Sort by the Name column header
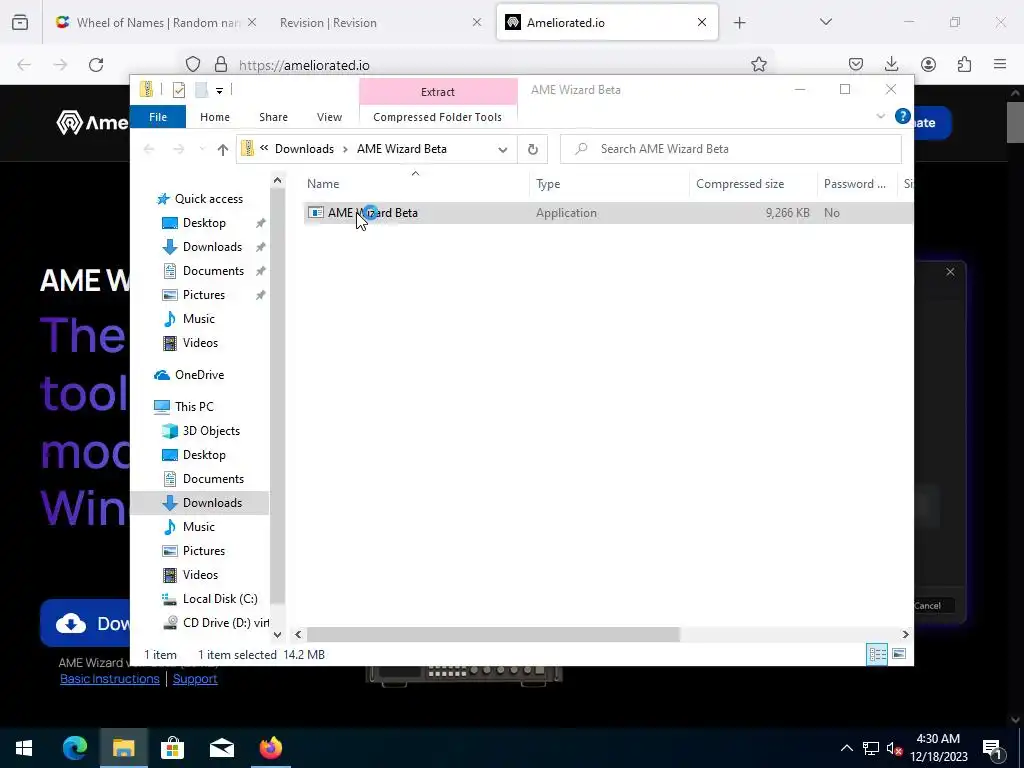Viewport: 1024px width, 768px height. [323, 184]
